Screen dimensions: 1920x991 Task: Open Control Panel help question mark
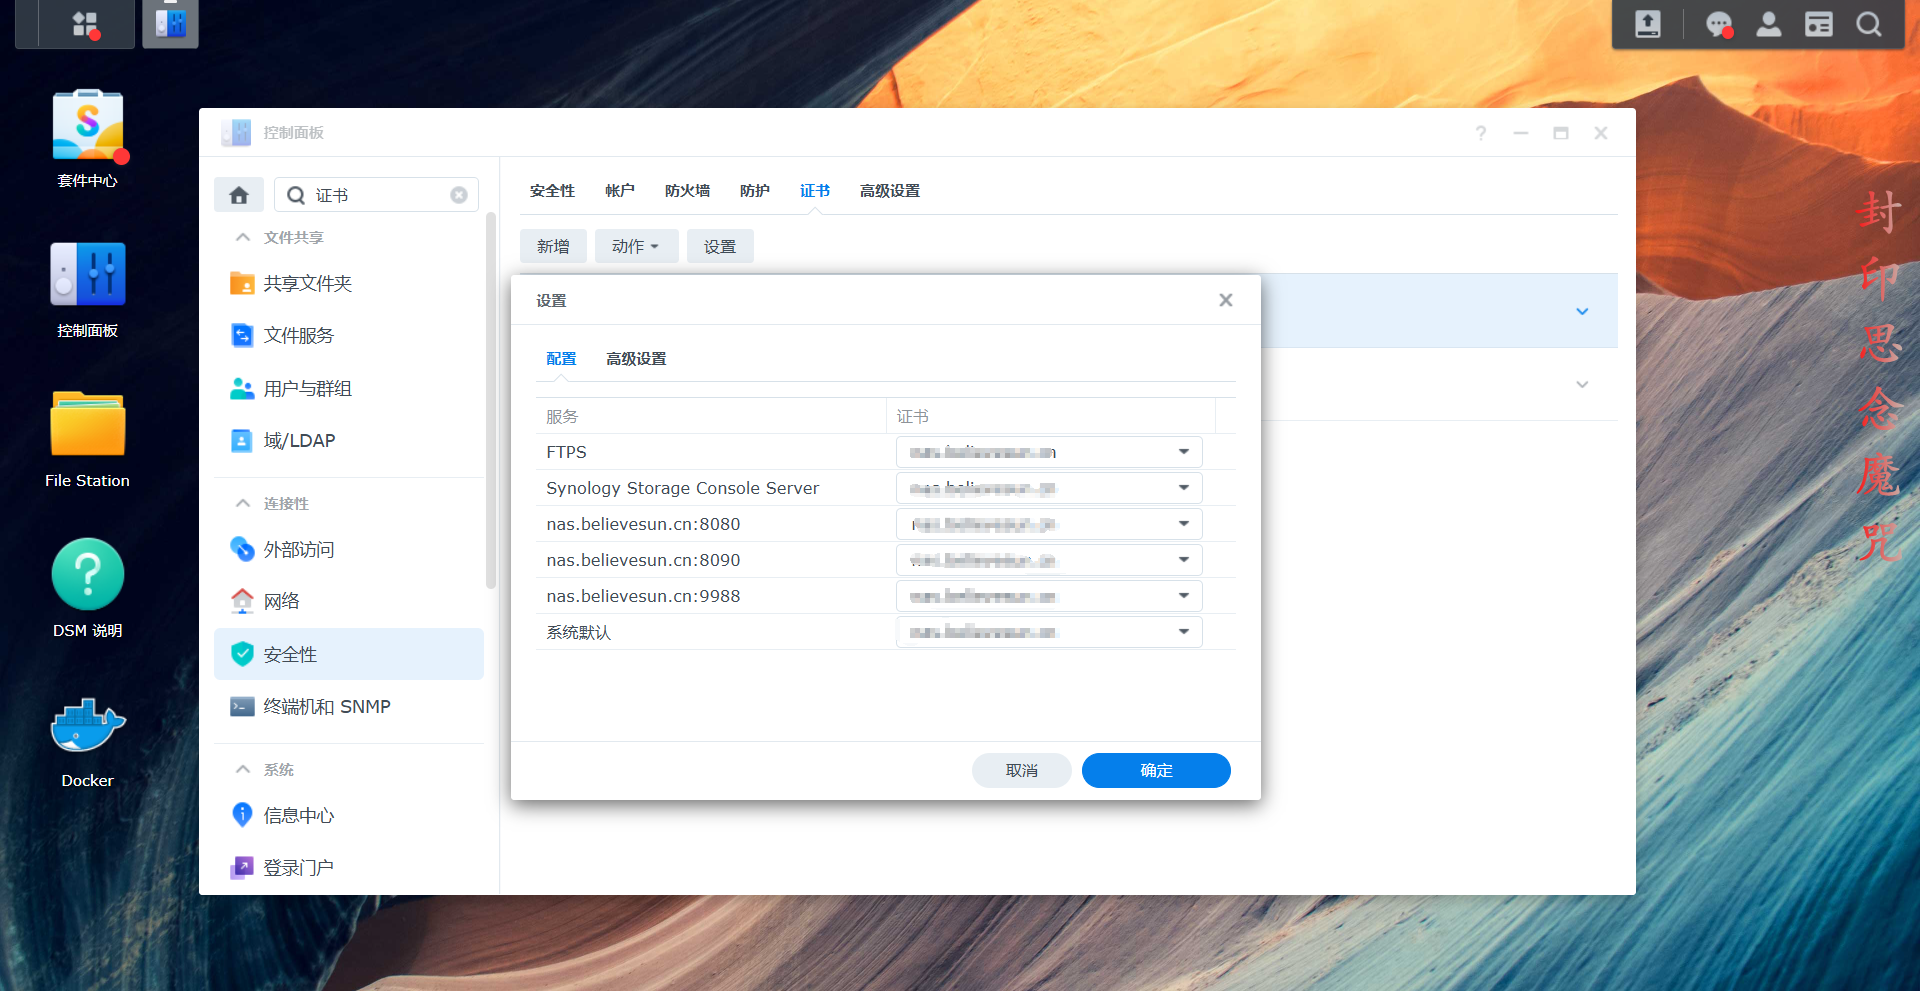[1481, 133]
